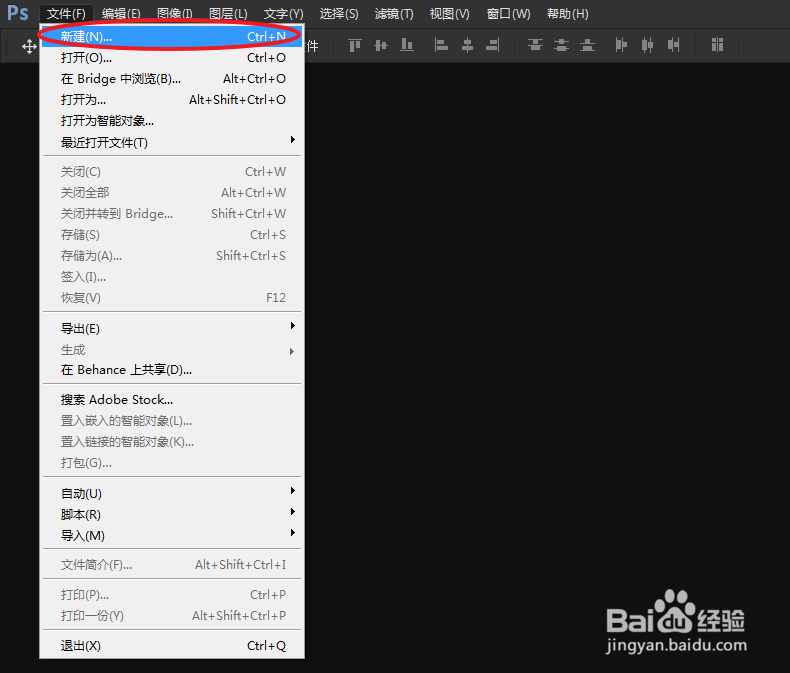790x673 pixels.
Task: Select the Move tool icon
Action: [x=29, y=47]
